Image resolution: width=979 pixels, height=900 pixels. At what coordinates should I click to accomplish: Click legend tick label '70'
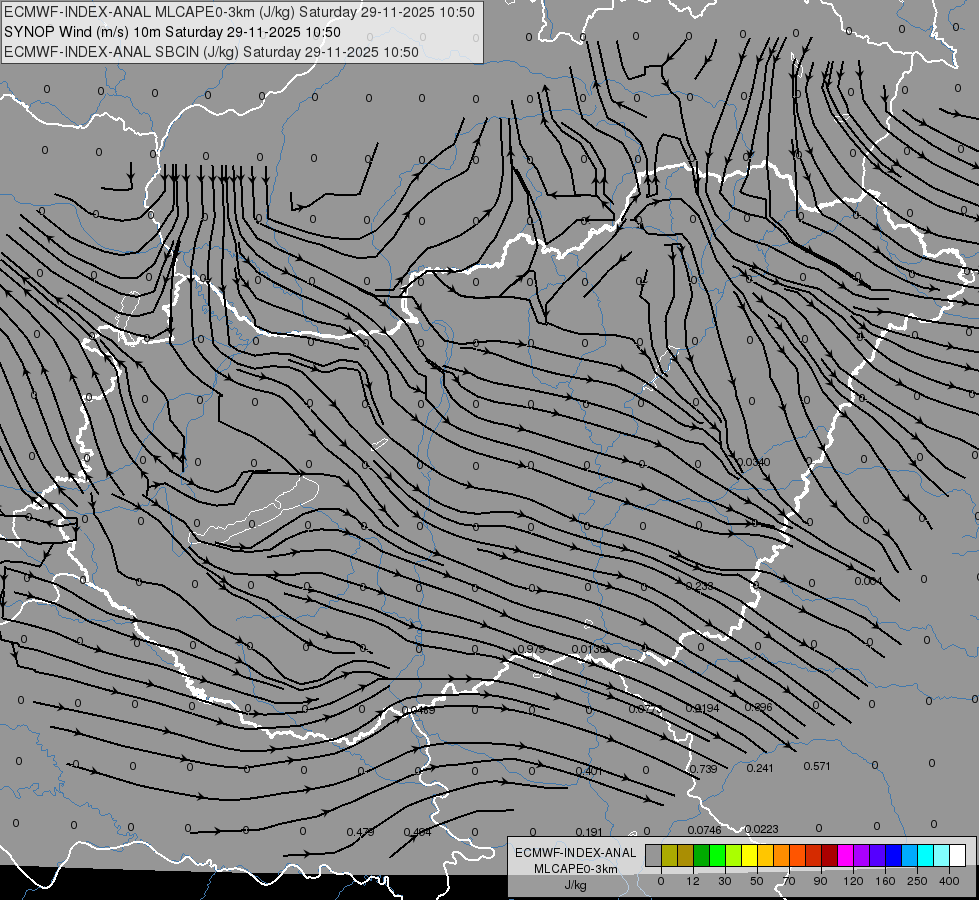(789, 881)
